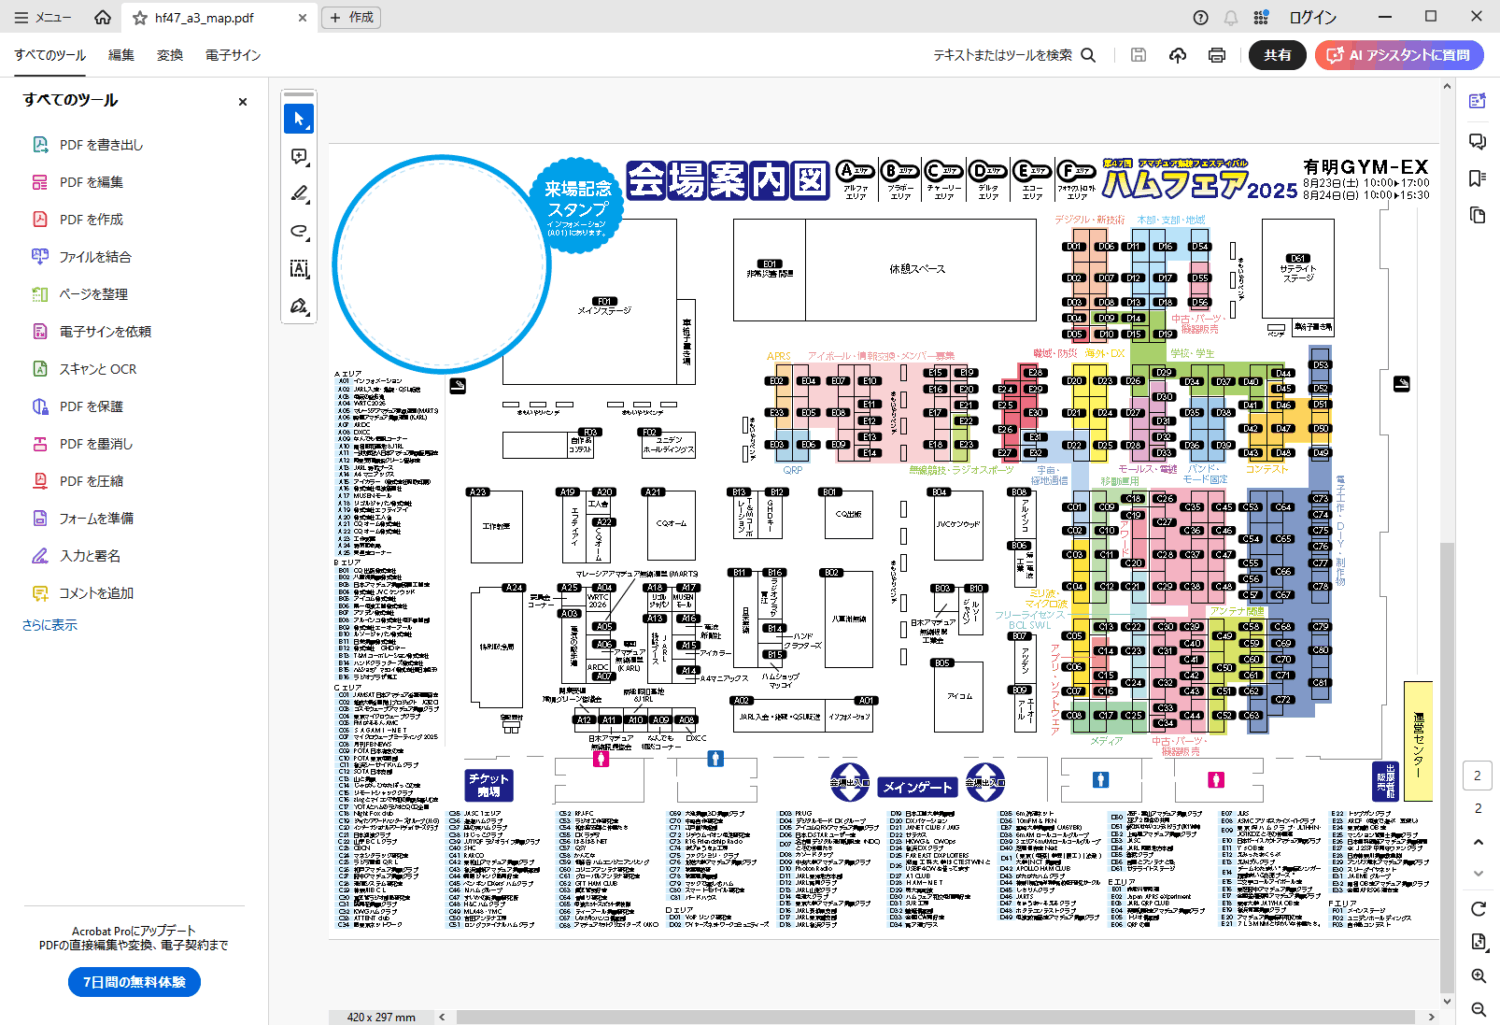Click the チケット売場 box on the map
Viewport: 1500px width, 1025px height.
pos(489,785)
